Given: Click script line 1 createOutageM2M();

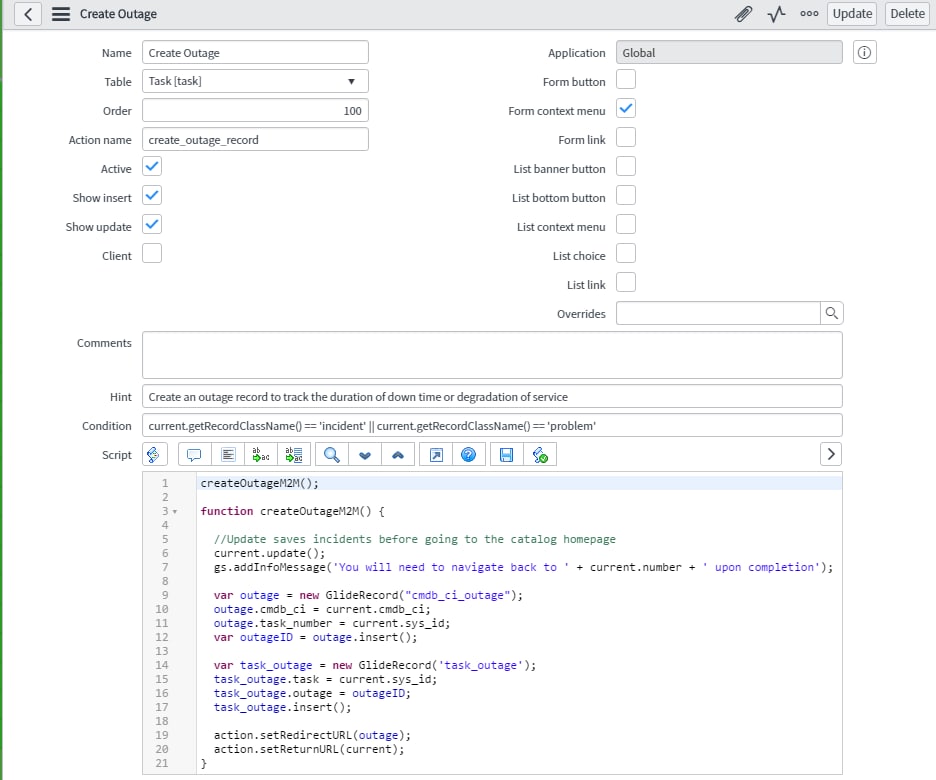Looking at the screenshot, I should pos(260,483).
